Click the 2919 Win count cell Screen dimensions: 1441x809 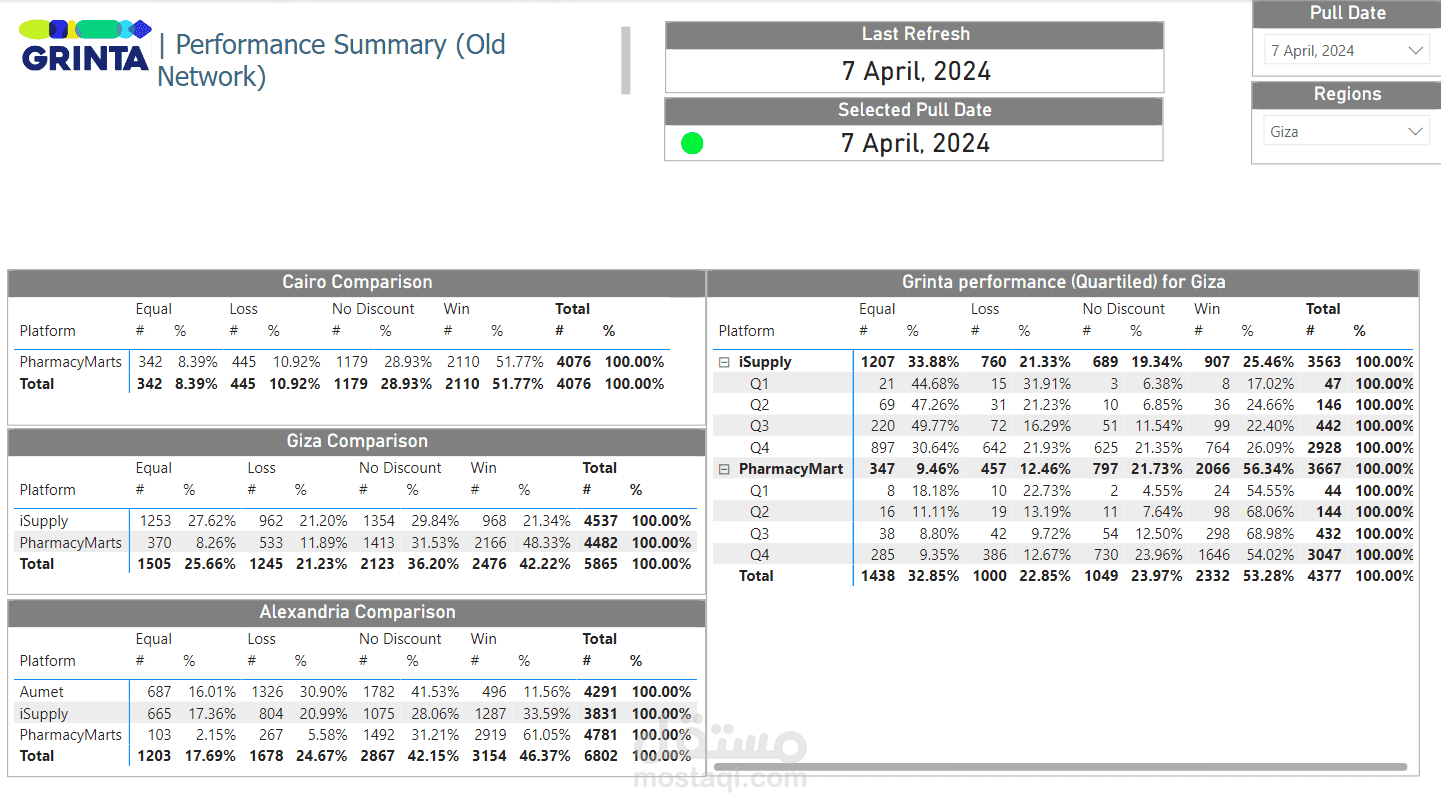(490, 735)
